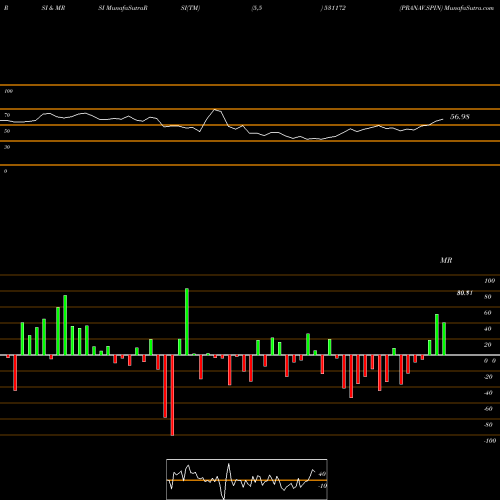This screenshot has height=500, width=500.
Task: Click the -100 MR axis label
Action: coord(490,441)
